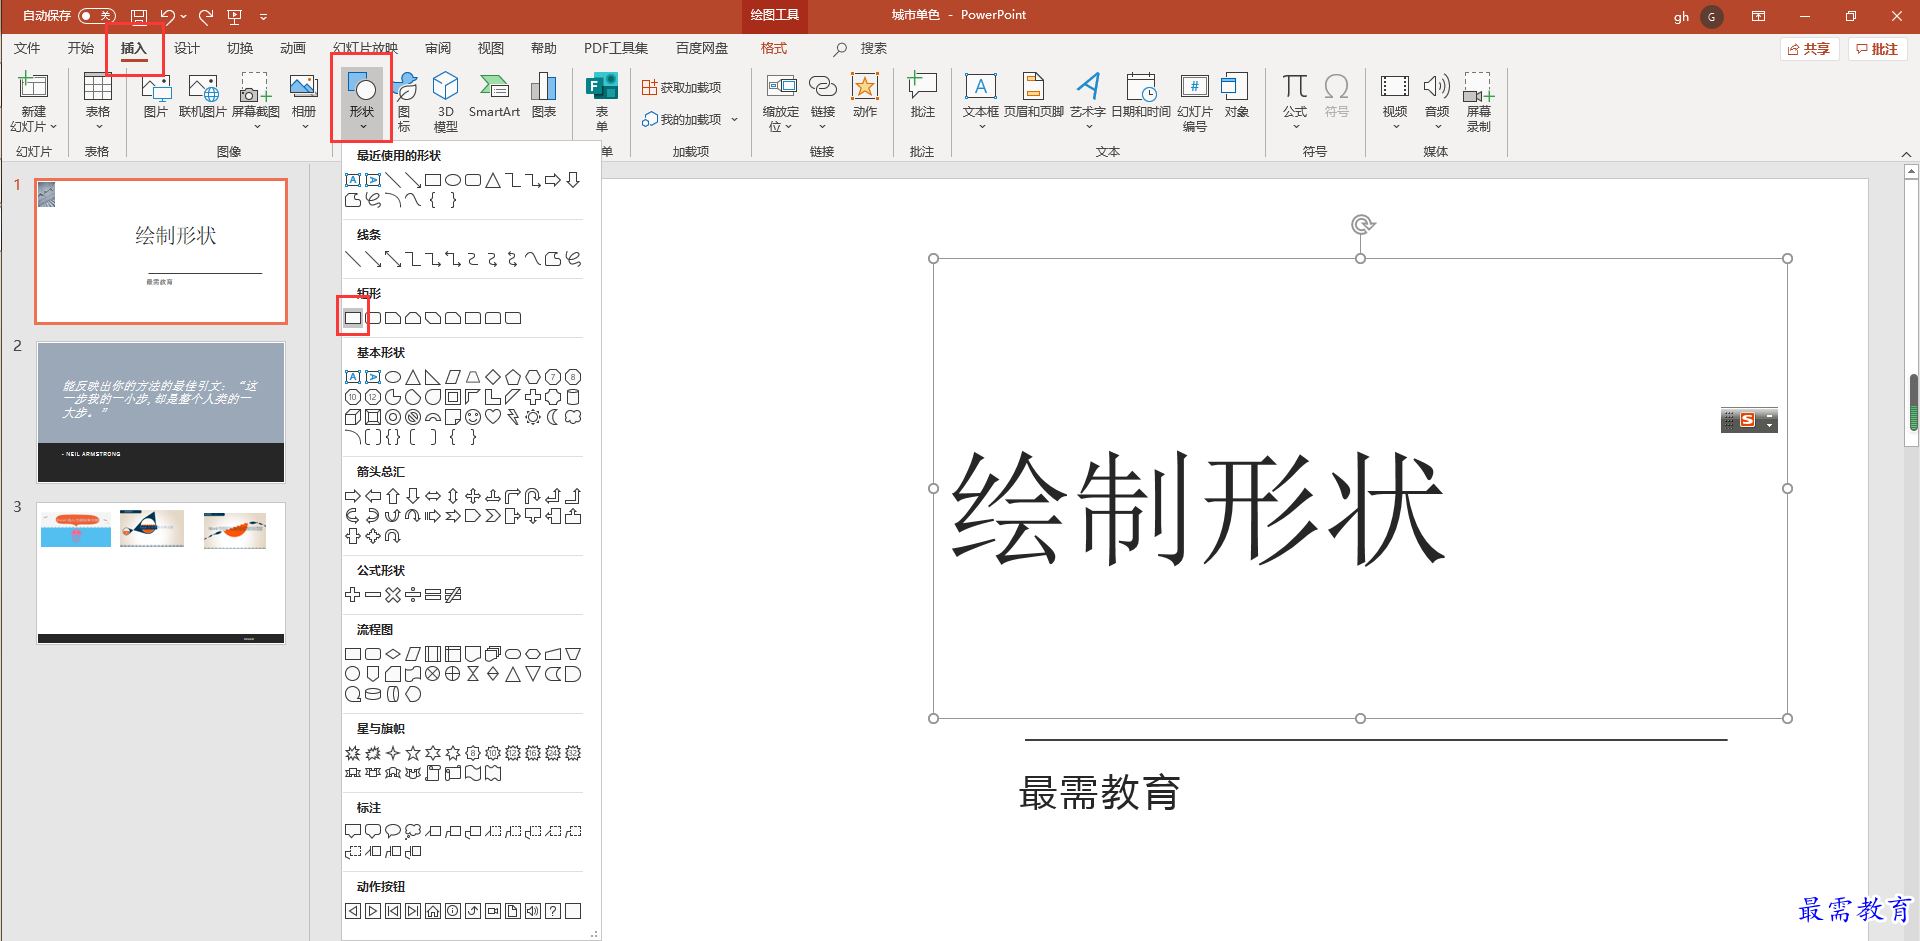Viewport: 1920px width, 941px height.
Task: Pick the Help action button shape
Action: pyautogui.click(x=553, y=911)
